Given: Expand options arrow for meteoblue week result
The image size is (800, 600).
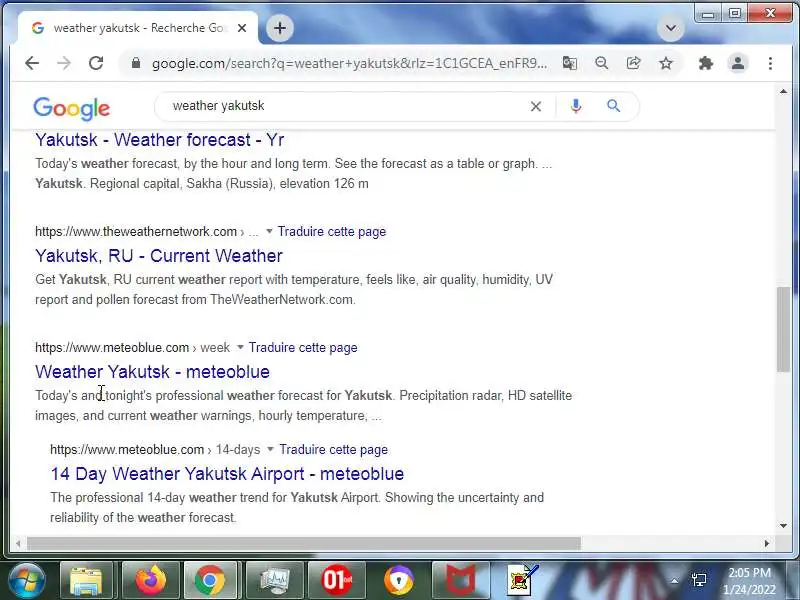Looking at the screenshot, I should tap(240, 347).
